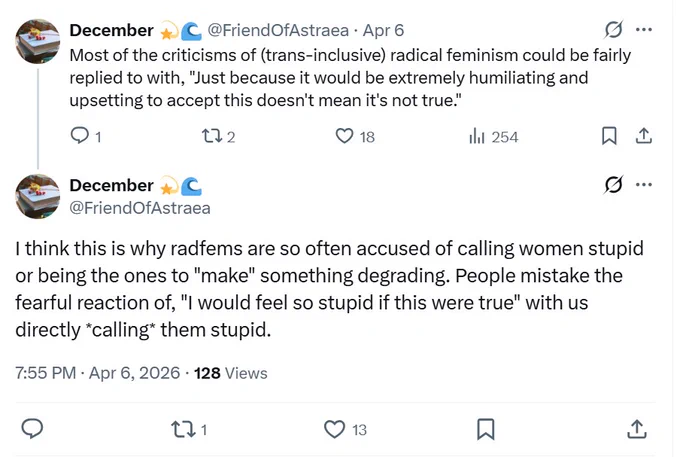Open the three-dot menu on first tweet
Image resolution: width=680 pixels, height=457 pixels.
pyautogui.click(x=644, y=29)
